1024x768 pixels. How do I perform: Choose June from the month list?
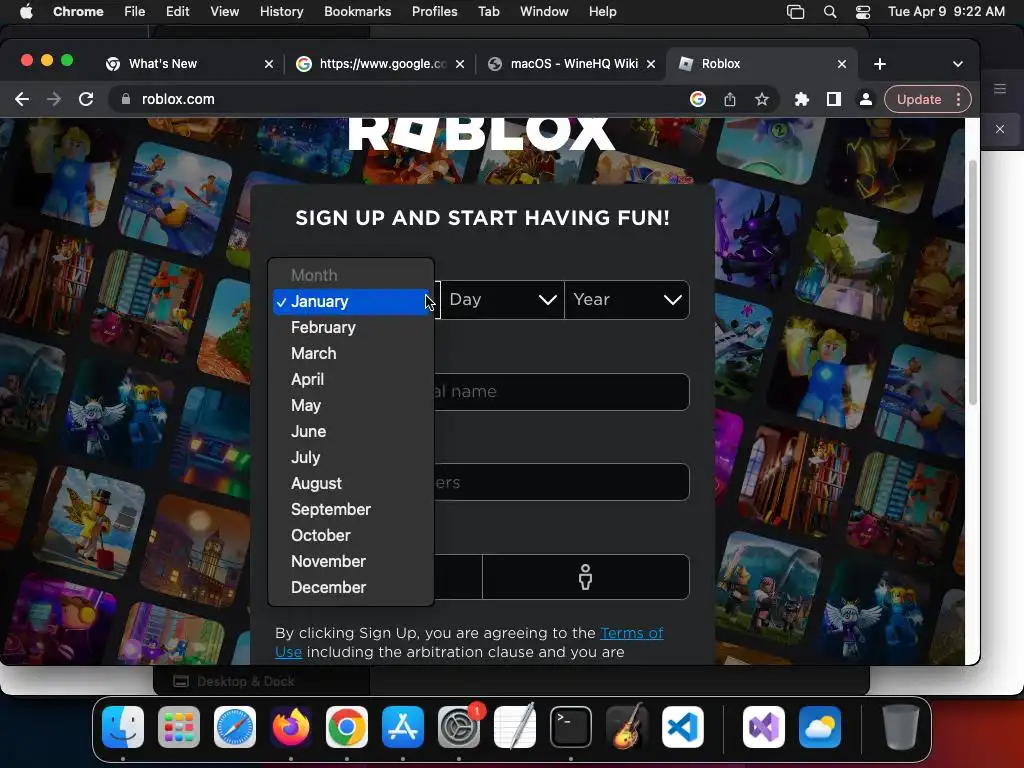click(351, 432)
